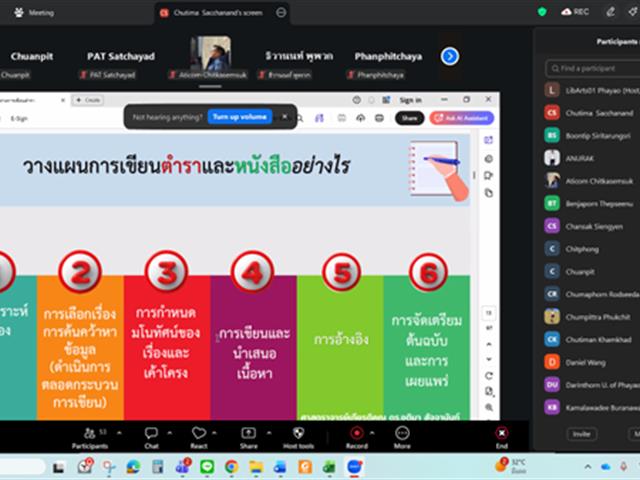Click the red End meeting button
The width and height of the screenshot is (640, 480).
(x=502, y=438)
